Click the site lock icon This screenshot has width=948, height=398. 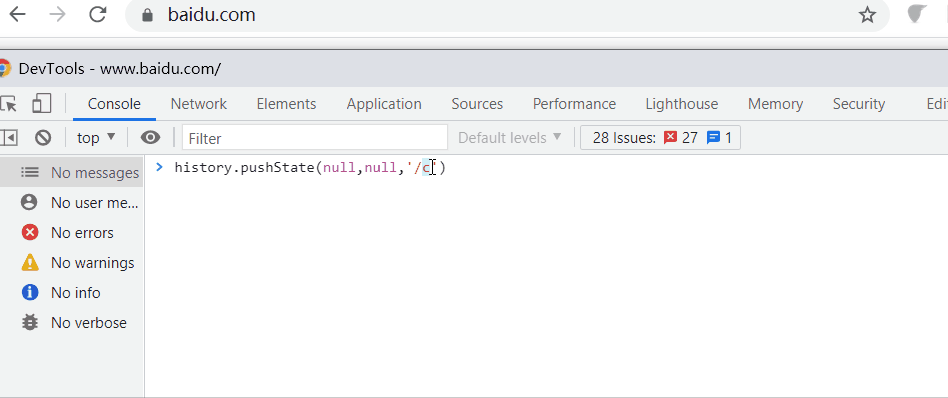click(148, 15)
